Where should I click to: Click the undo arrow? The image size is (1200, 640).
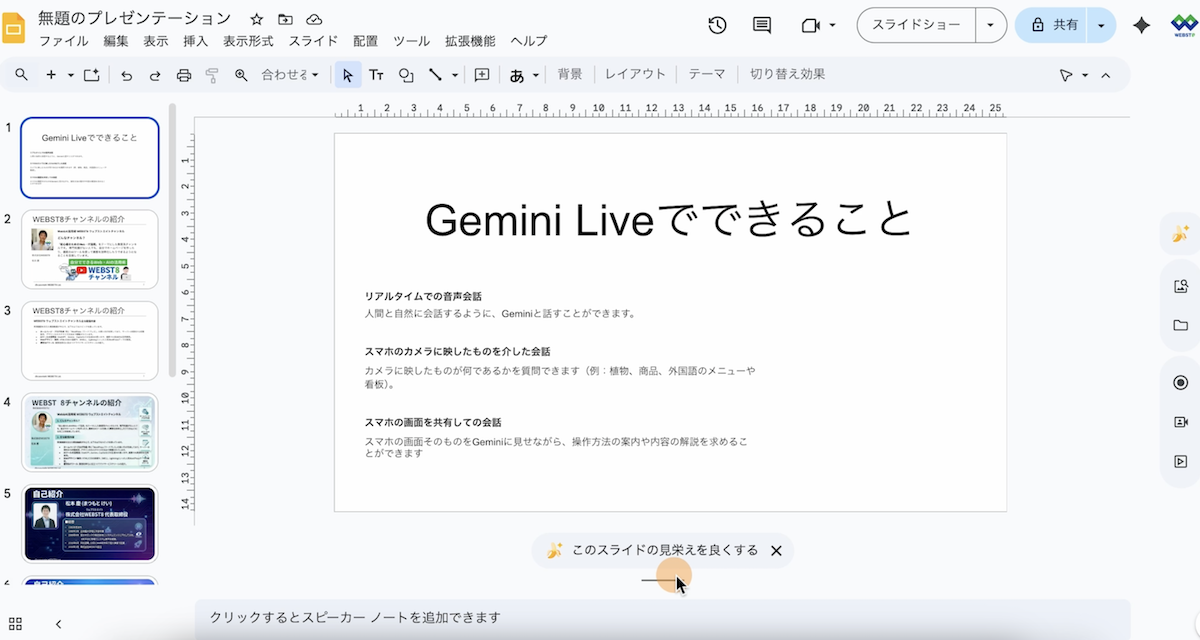(x=126, y=75)
